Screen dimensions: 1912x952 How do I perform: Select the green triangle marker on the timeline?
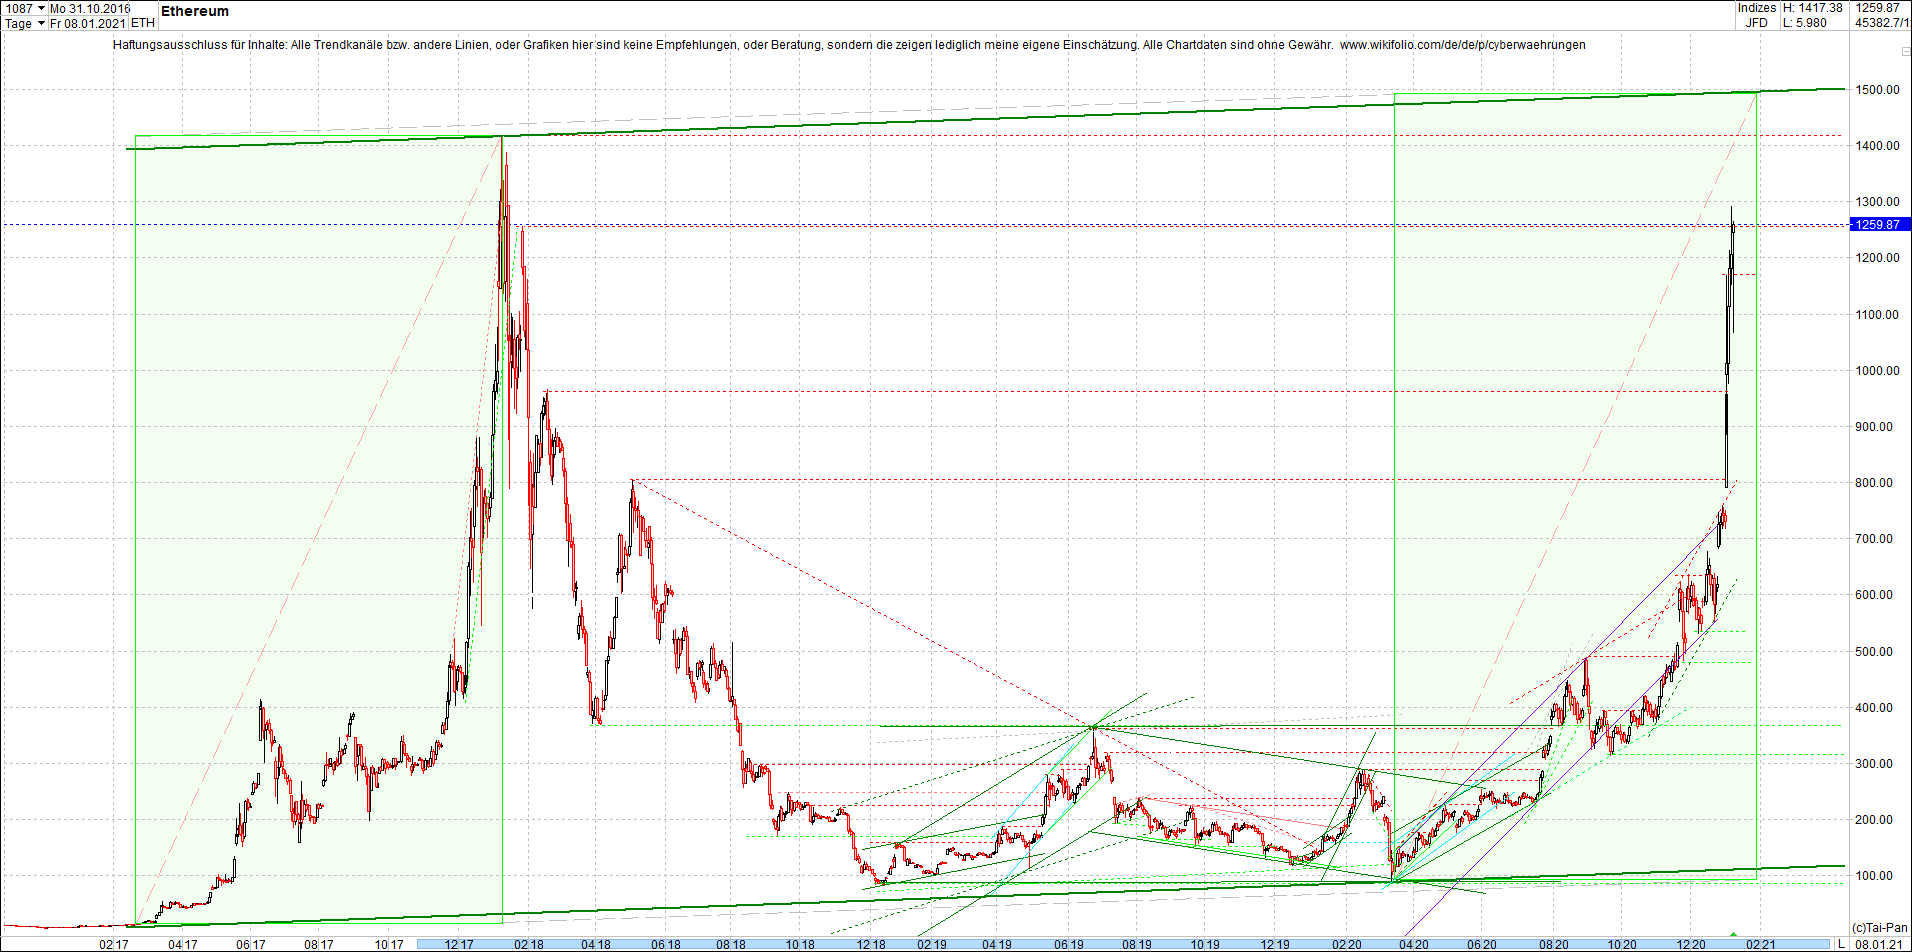[x=1734, y=934]
